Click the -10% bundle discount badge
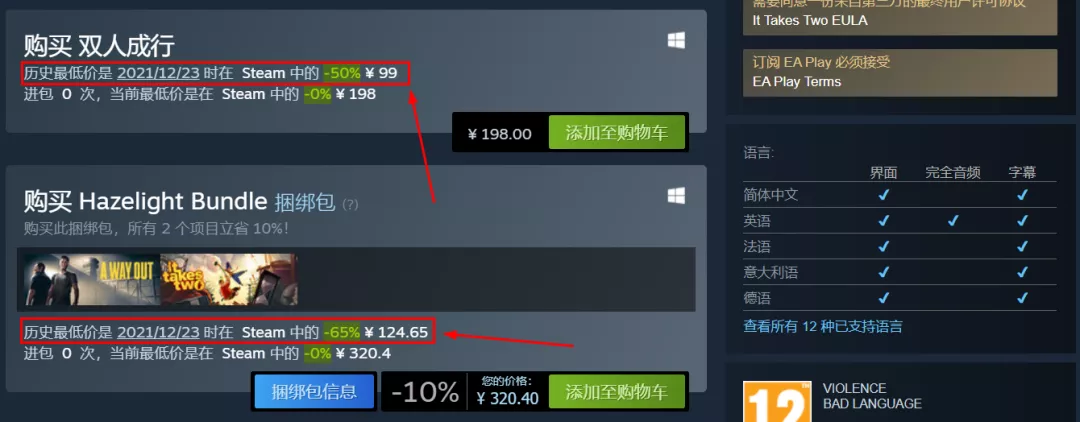This screenshot has width=1080, height=422. [x=425, y=392]
